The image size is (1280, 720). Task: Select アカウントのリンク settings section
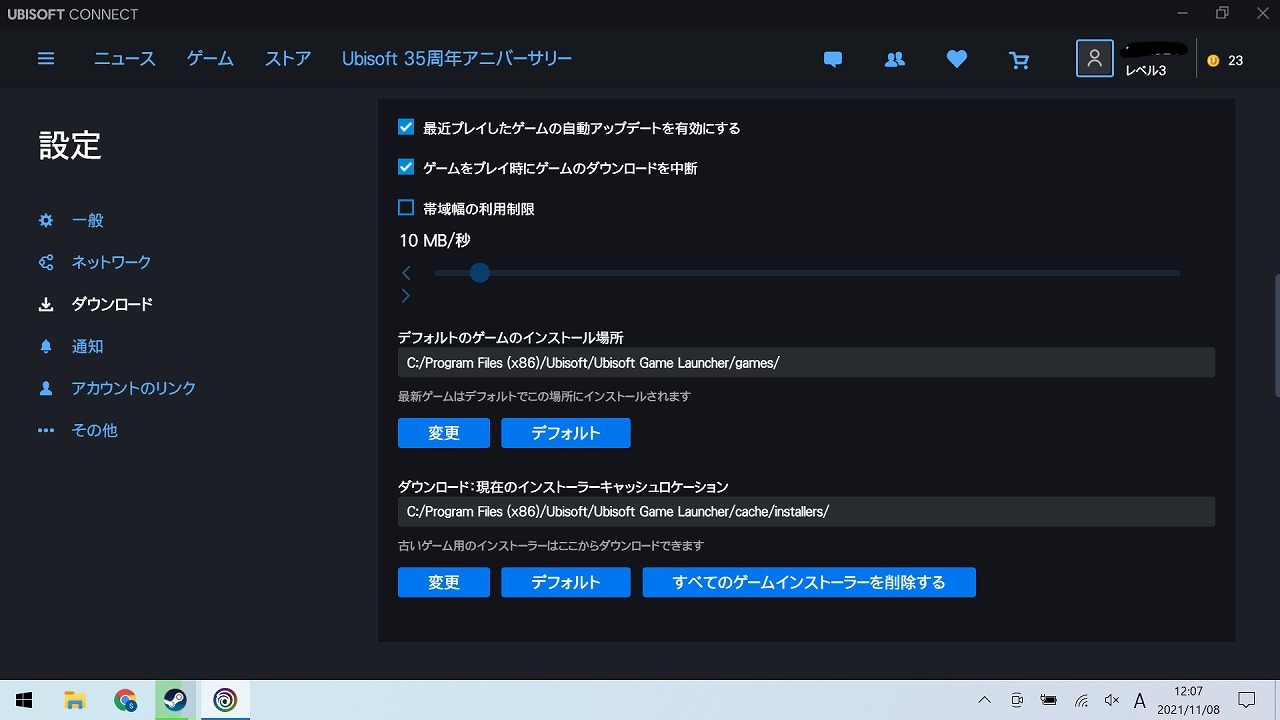(134, 388)
